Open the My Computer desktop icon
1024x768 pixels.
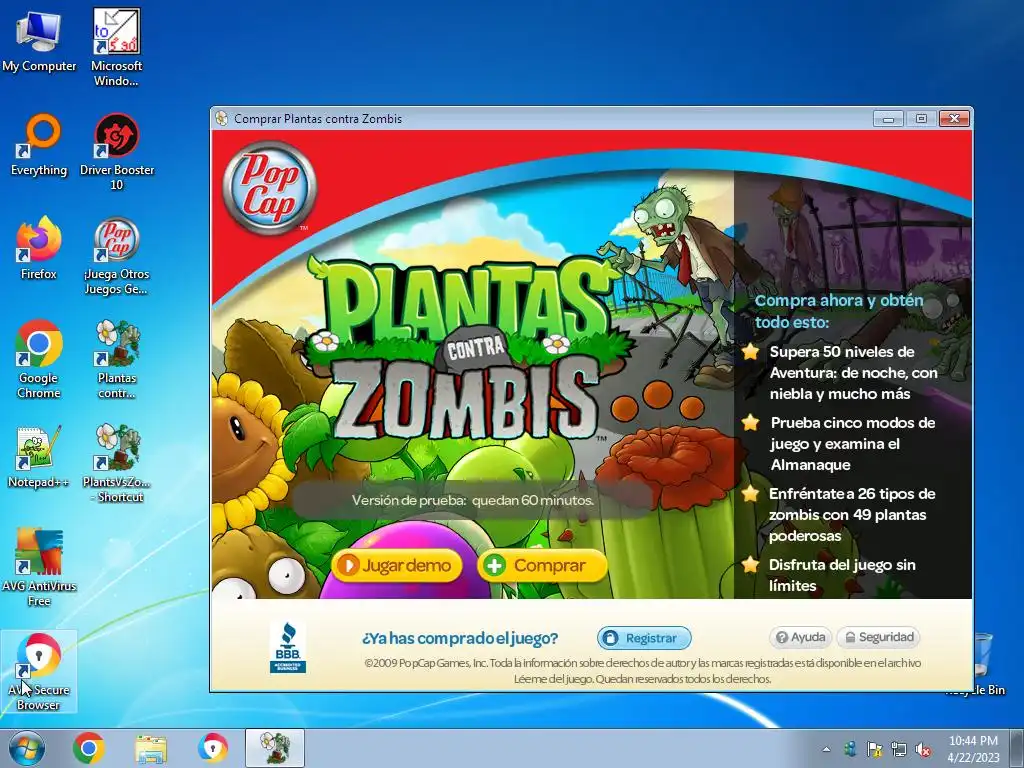pos(39,41)
